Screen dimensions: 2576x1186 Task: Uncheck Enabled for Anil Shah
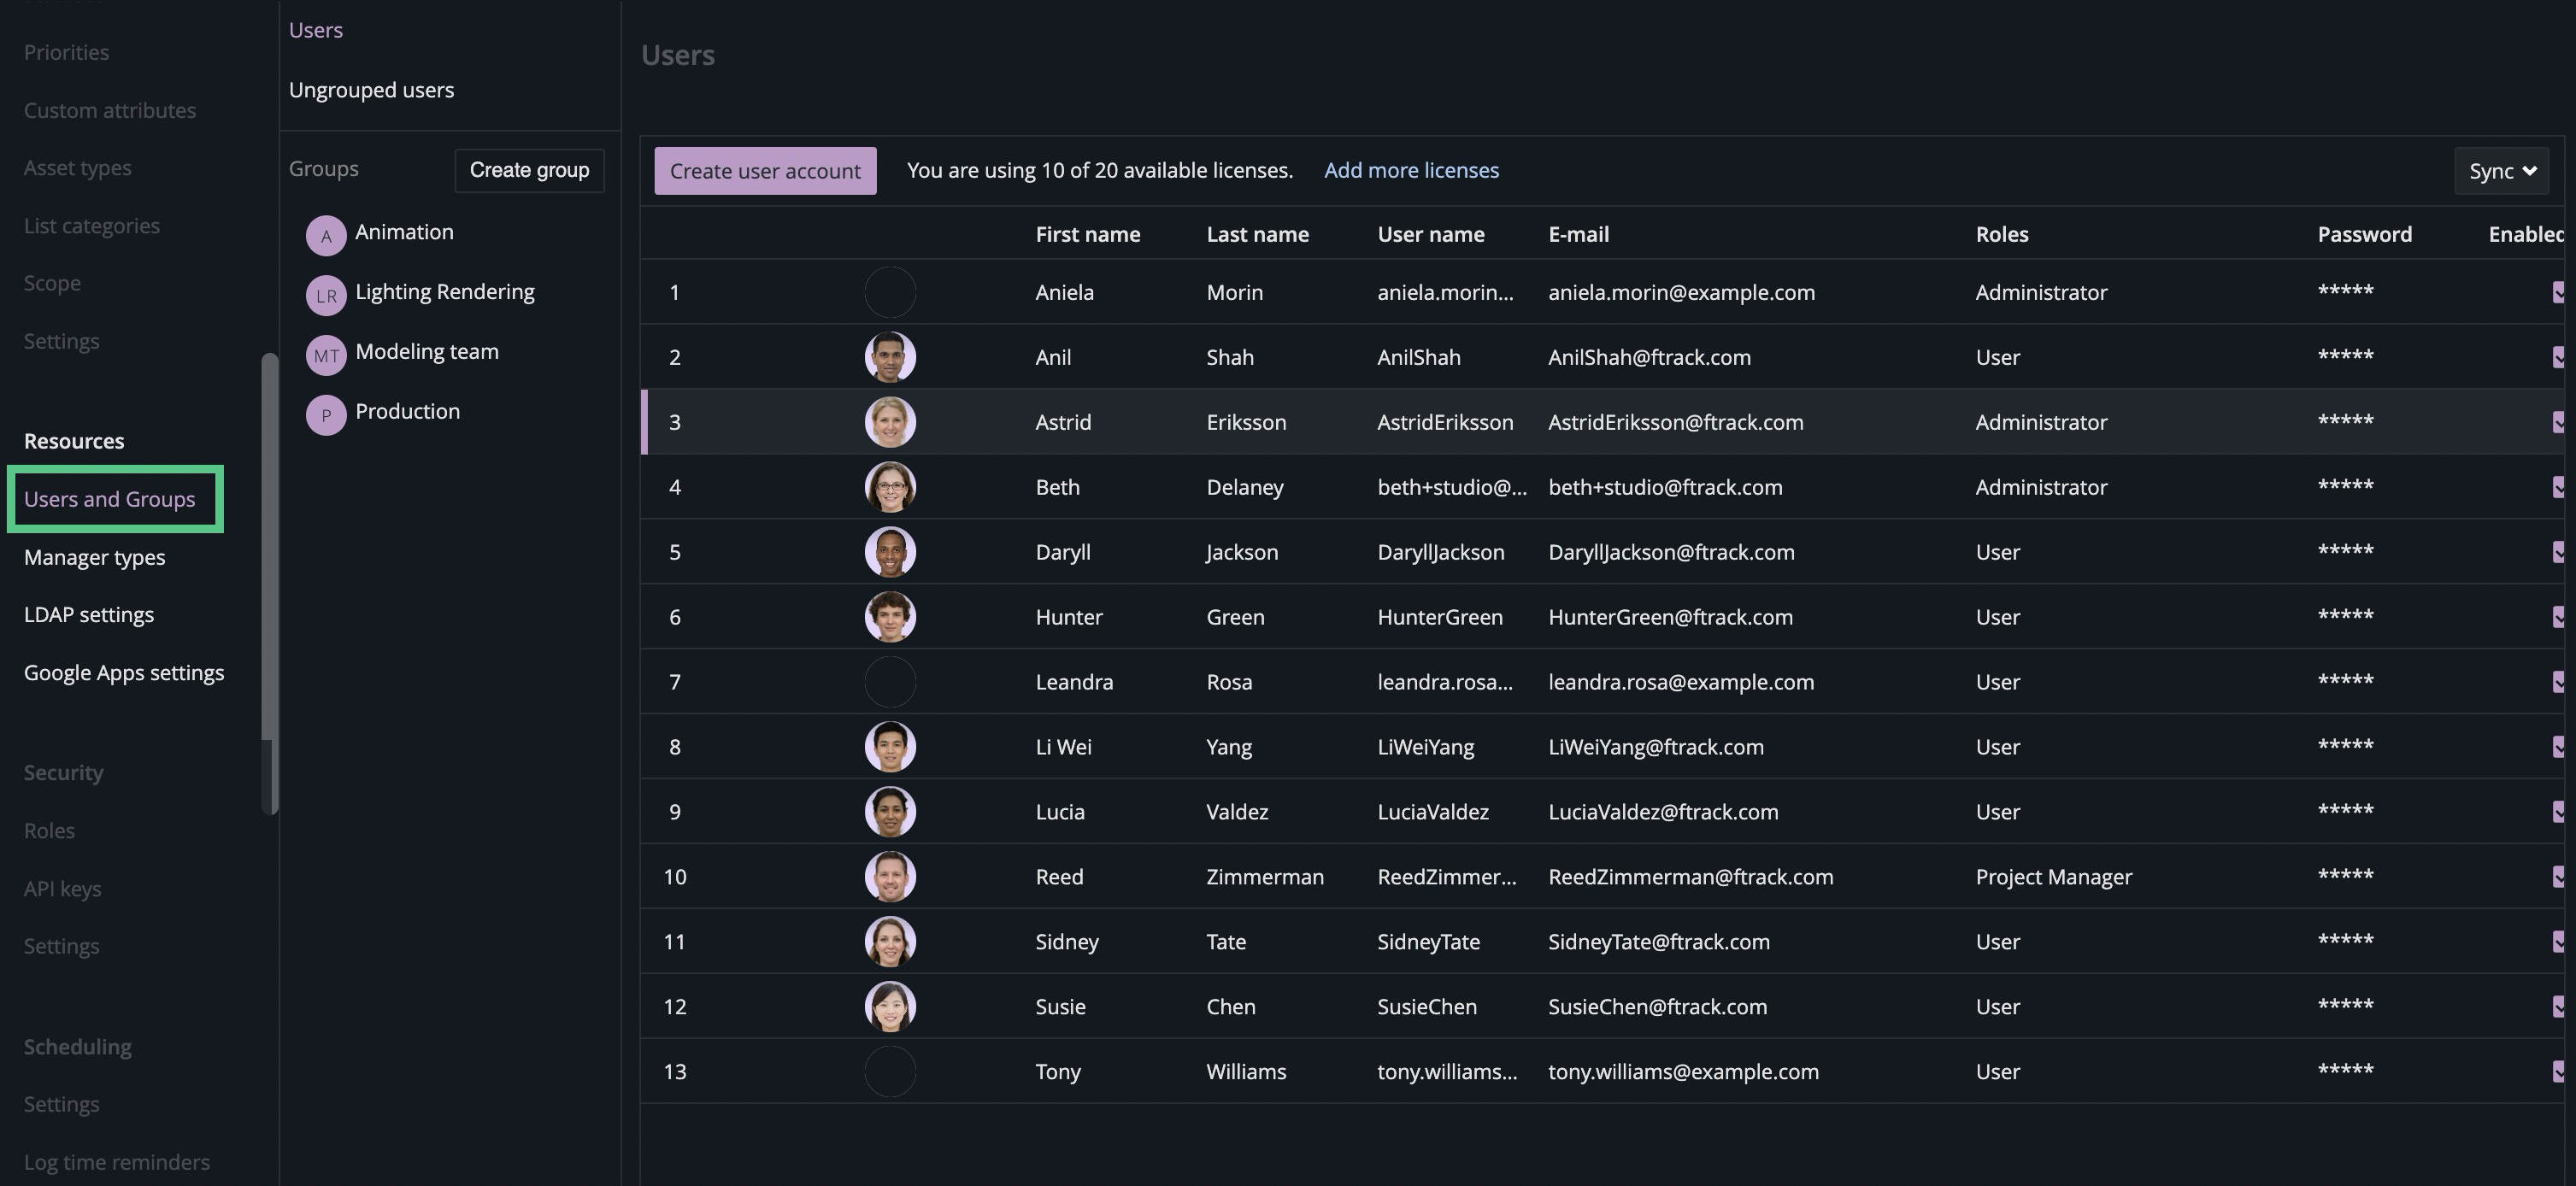2557,357
